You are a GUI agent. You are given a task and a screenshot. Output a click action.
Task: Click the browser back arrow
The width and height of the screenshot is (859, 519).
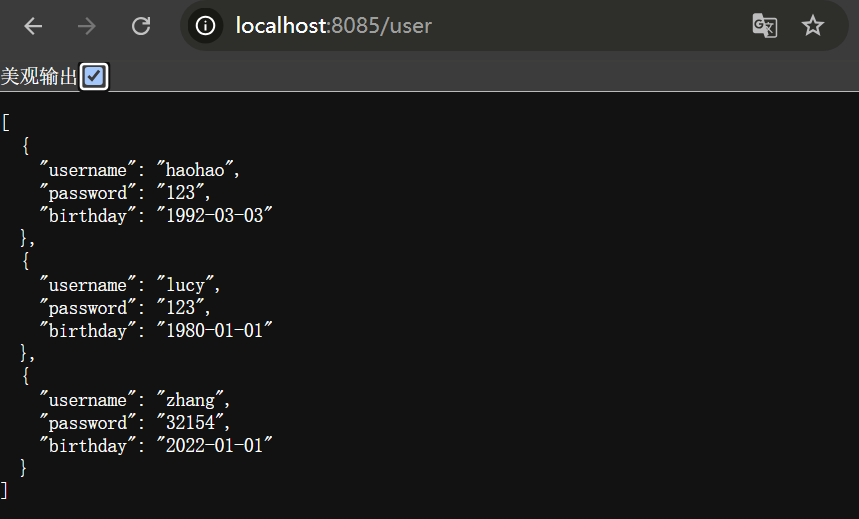[34, 26]
